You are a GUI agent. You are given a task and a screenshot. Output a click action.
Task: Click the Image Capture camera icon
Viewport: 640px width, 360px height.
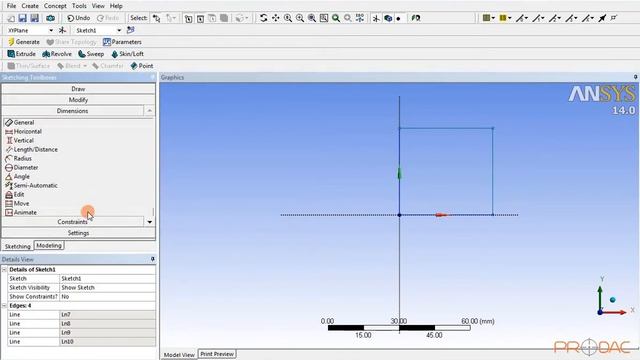coord(51,18)
